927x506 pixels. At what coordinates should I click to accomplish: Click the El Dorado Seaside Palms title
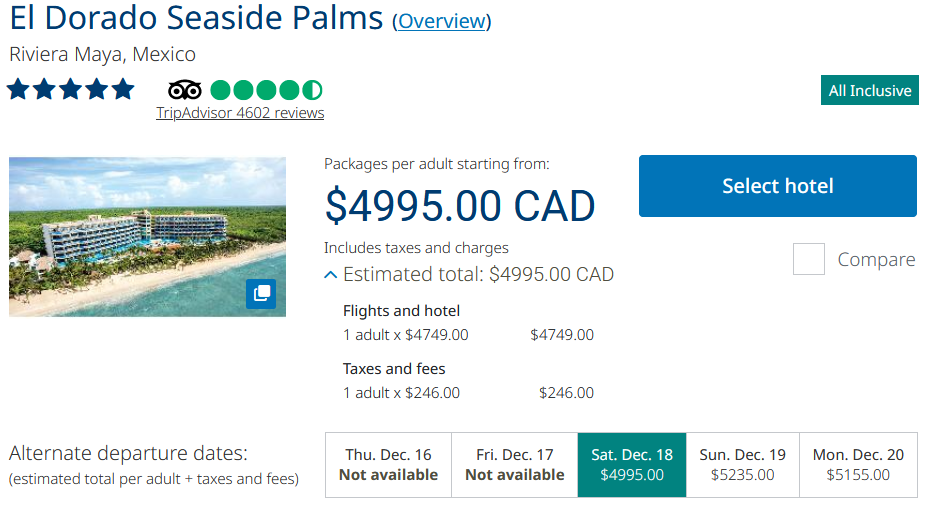[196, 18]
